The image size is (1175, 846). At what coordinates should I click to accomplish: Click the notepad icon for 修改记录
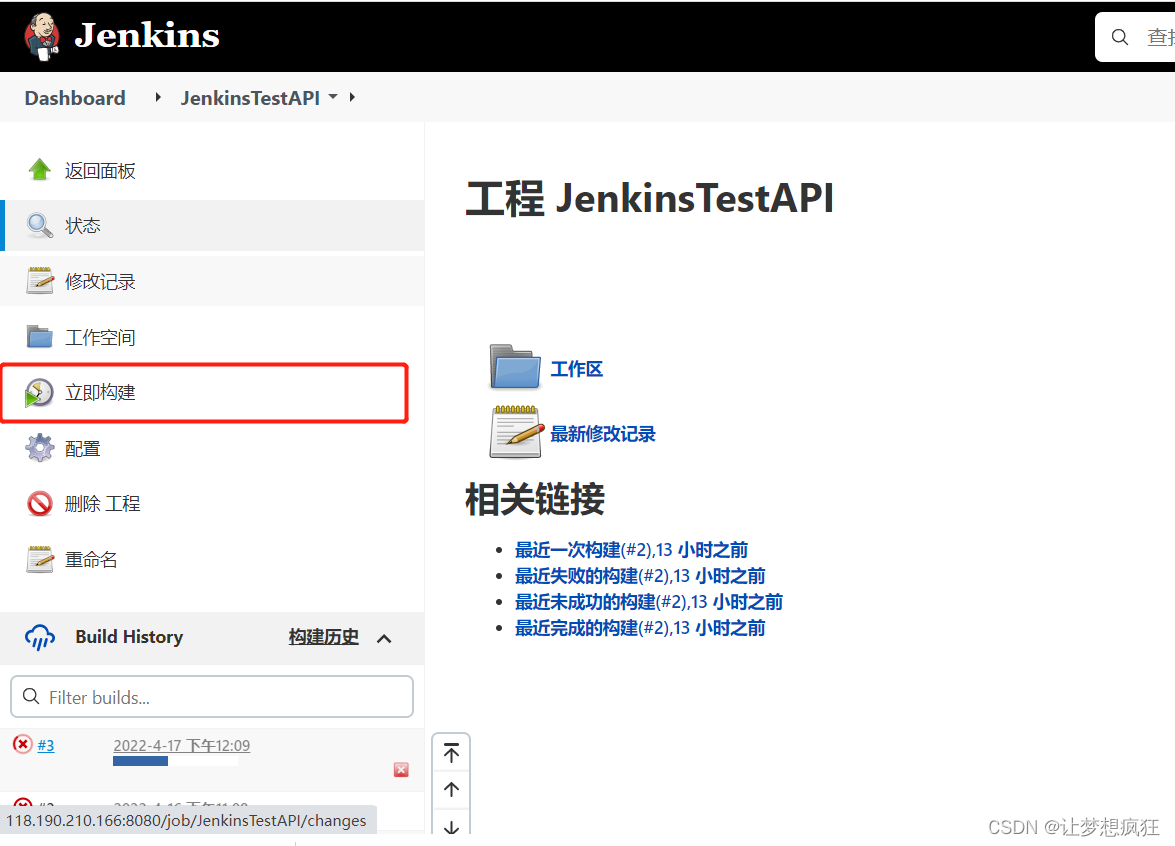[40, 281]
